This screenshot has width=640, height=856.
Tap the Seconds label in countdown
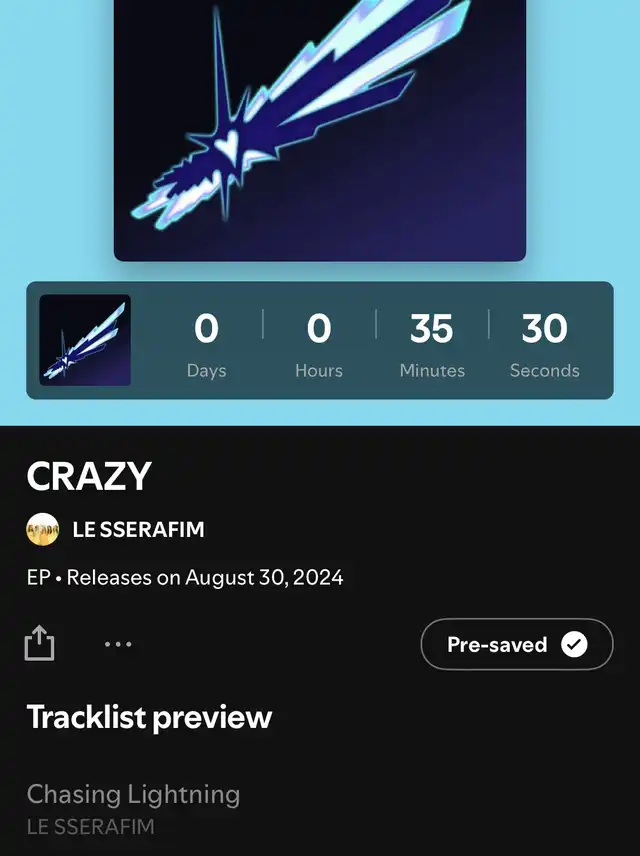pyautogui.click(x=544, y=371)
